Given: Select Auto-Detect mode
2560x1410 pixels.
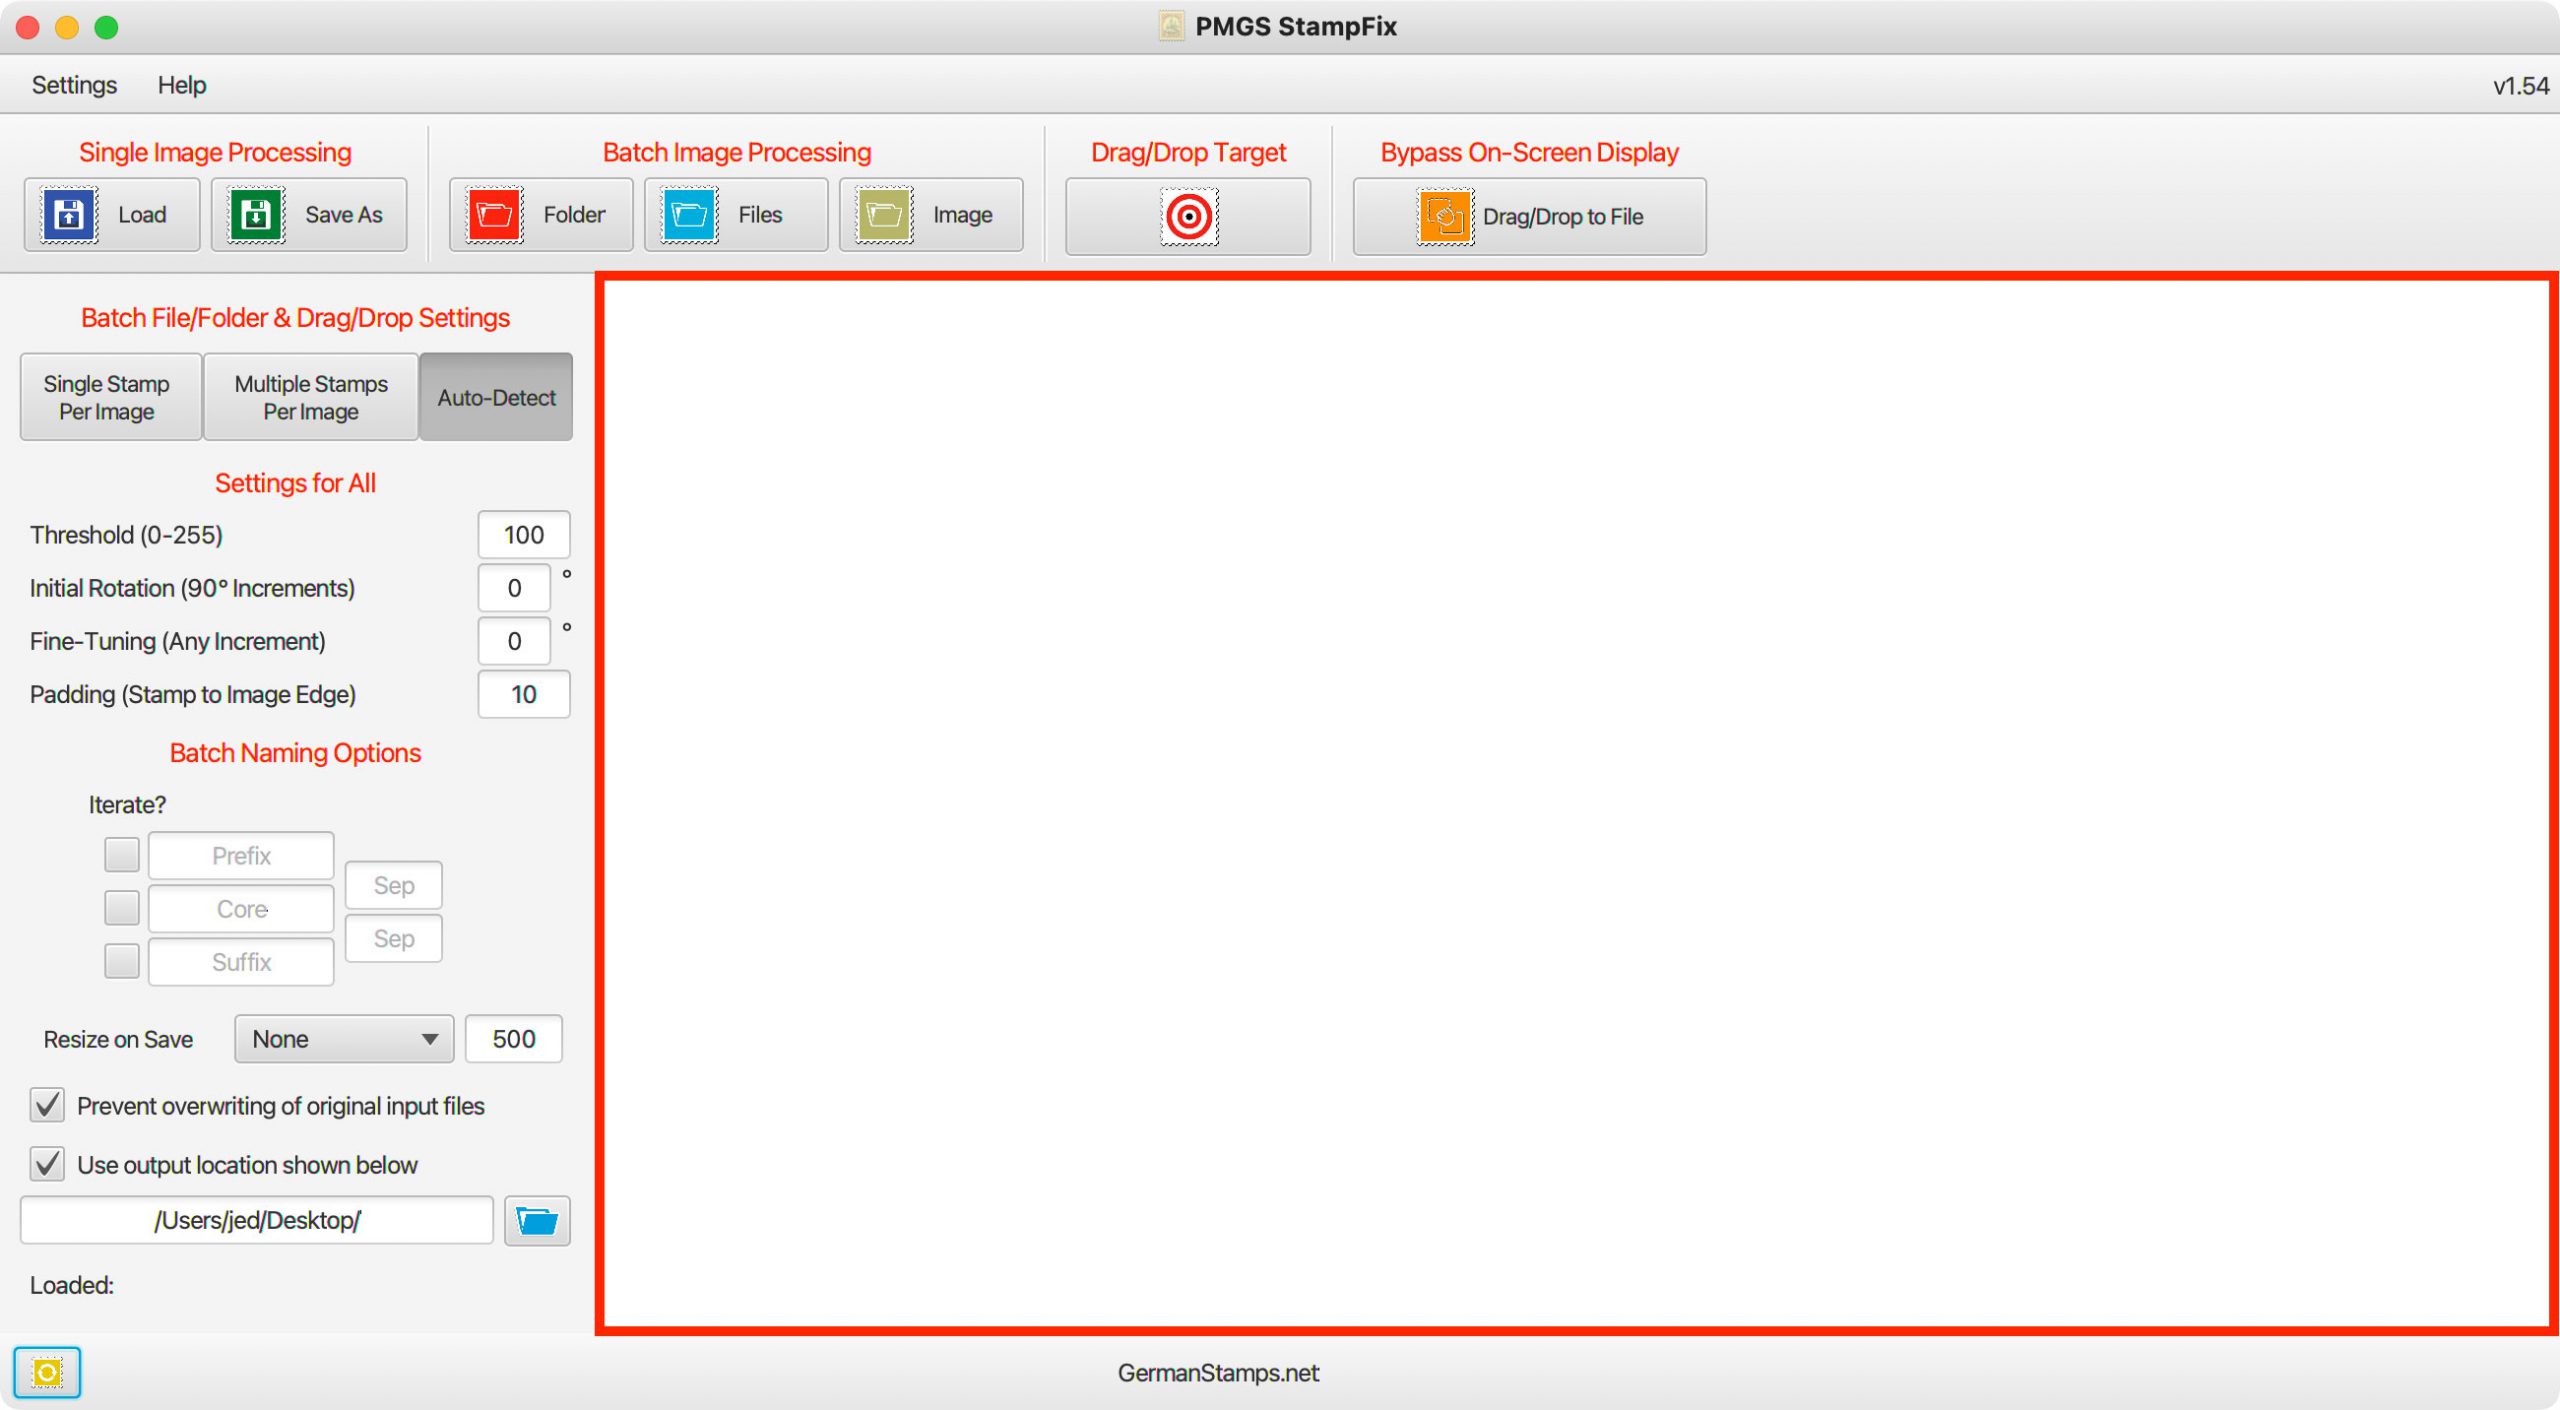Looking at the screenshot, I should 496,397.
